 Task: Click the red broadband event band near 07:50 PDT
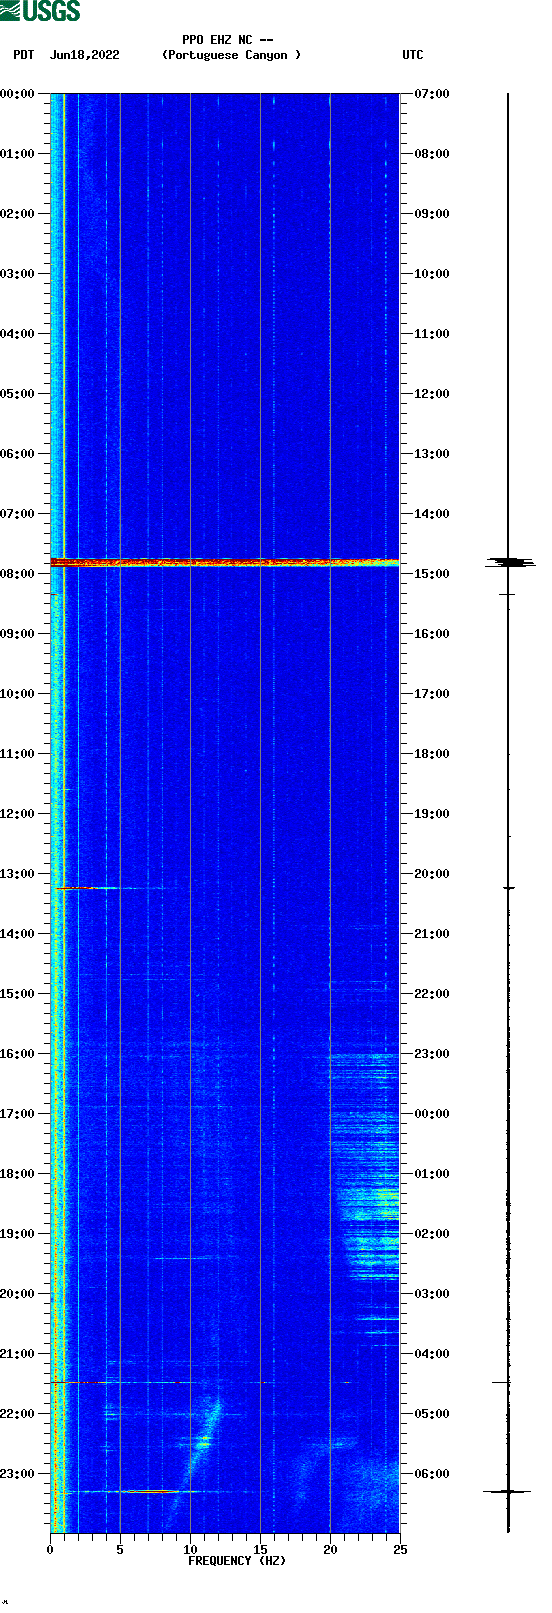tap(225, 562)
